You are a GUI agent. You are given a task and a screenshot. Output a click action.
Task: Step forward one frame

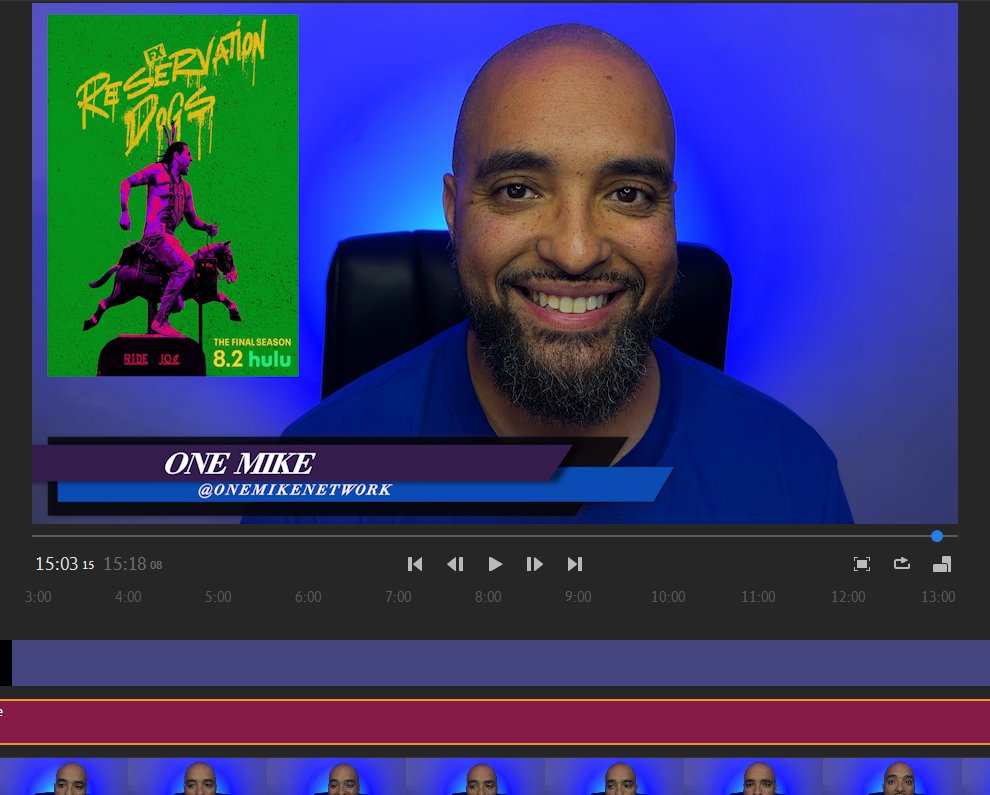click(x=535, y=564)
